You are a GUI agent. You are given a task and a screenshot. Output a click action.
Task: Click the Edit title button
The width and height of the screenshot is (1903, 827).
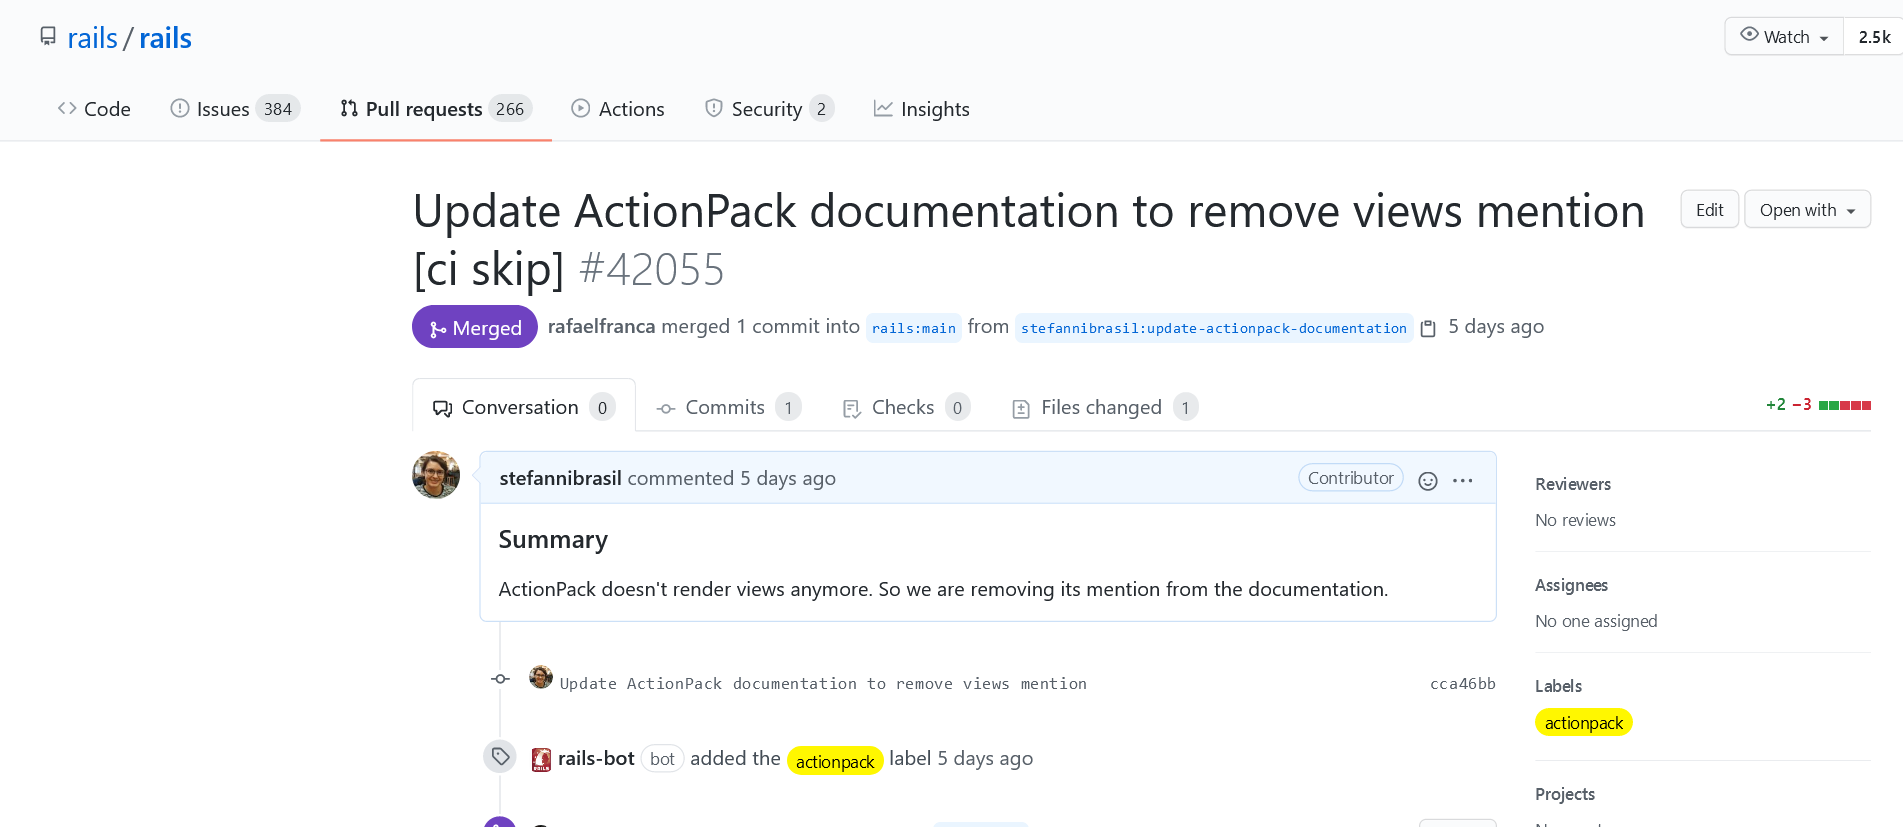[1710, 210]
